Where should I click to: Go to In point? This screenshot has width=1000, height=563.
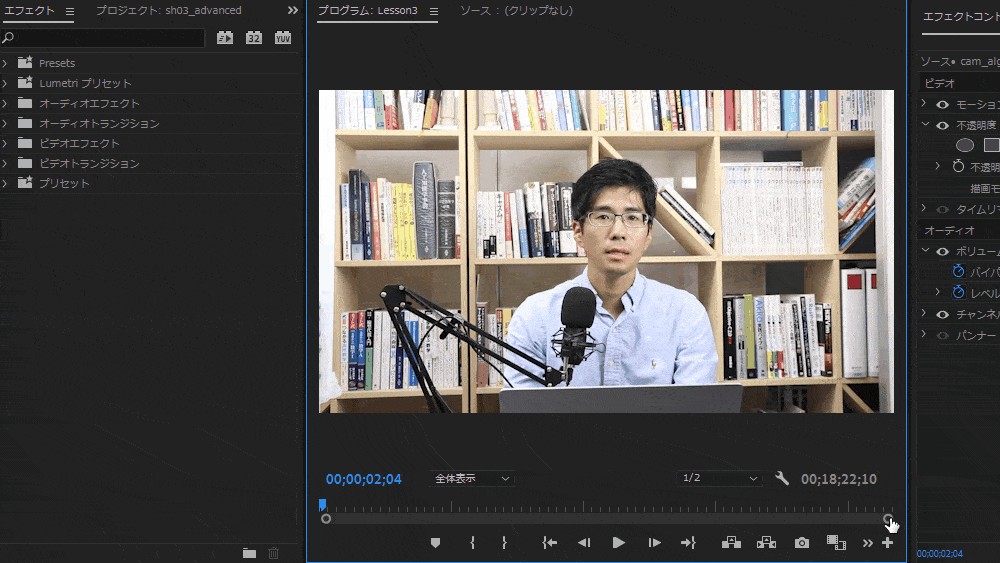(x=550, y=543)
